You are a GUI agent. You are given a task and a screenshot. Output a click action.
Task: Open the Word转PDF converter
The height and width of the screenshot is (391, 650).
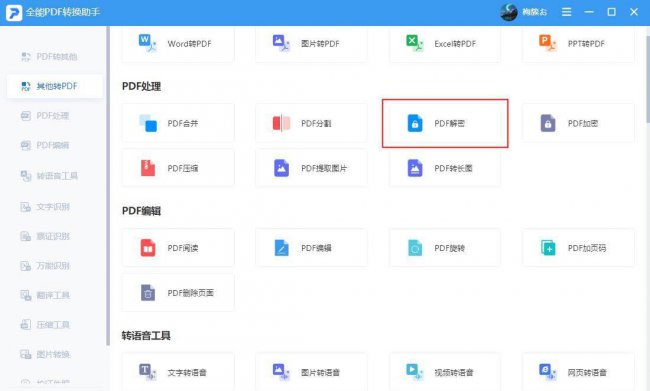tap(178, 44)
